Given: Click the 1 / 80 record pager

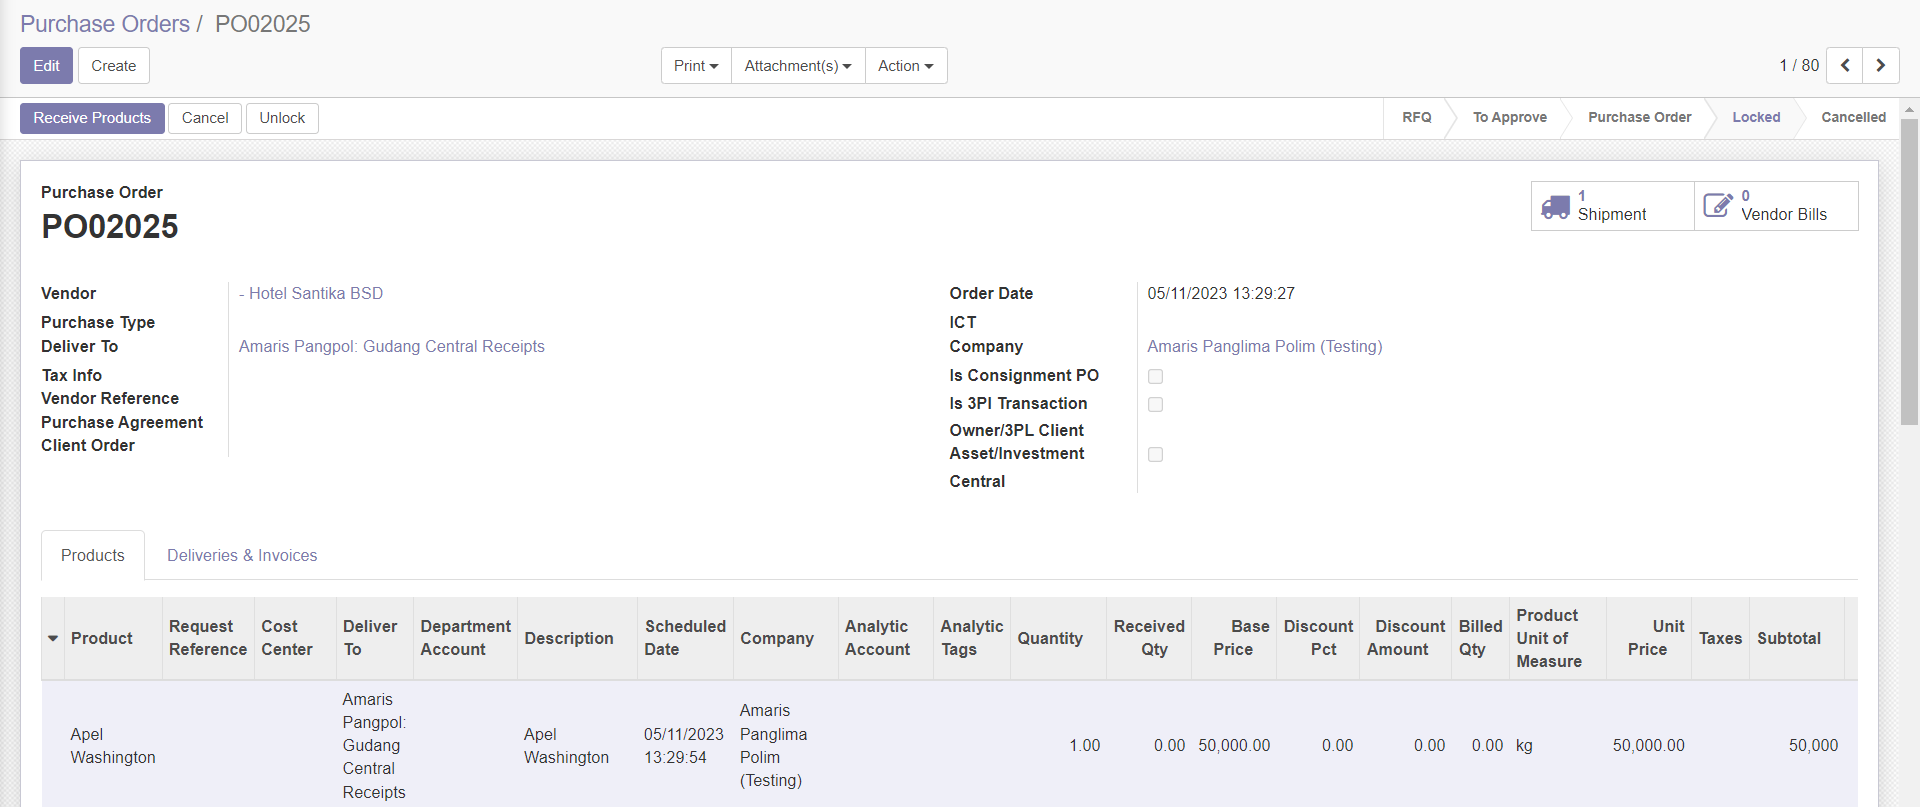Looking at the screenshot, I should [x=1799, y=65].
